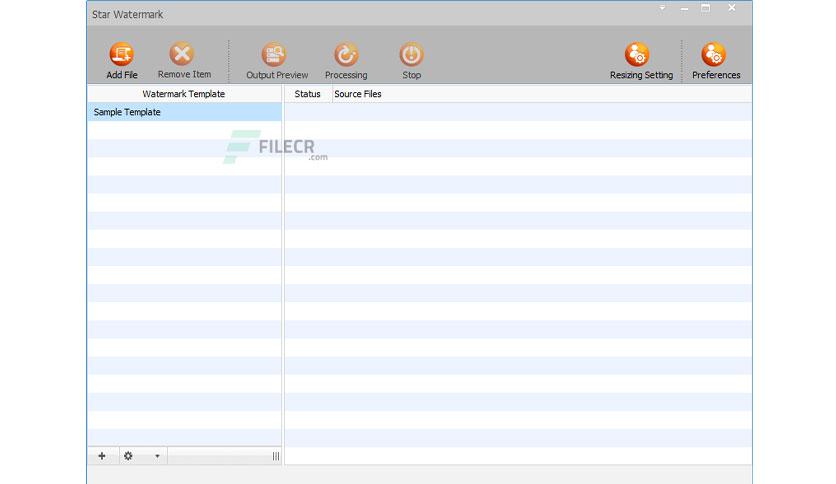Viewport: 836px width, 484px height.
Task: Click the Add File toolbar icon
Action: (122, 54)
